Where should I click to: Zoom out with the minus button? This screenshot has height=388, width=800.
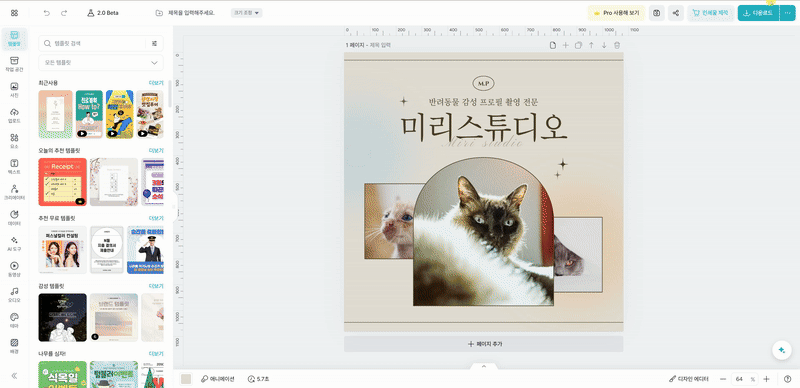(722, 379)
